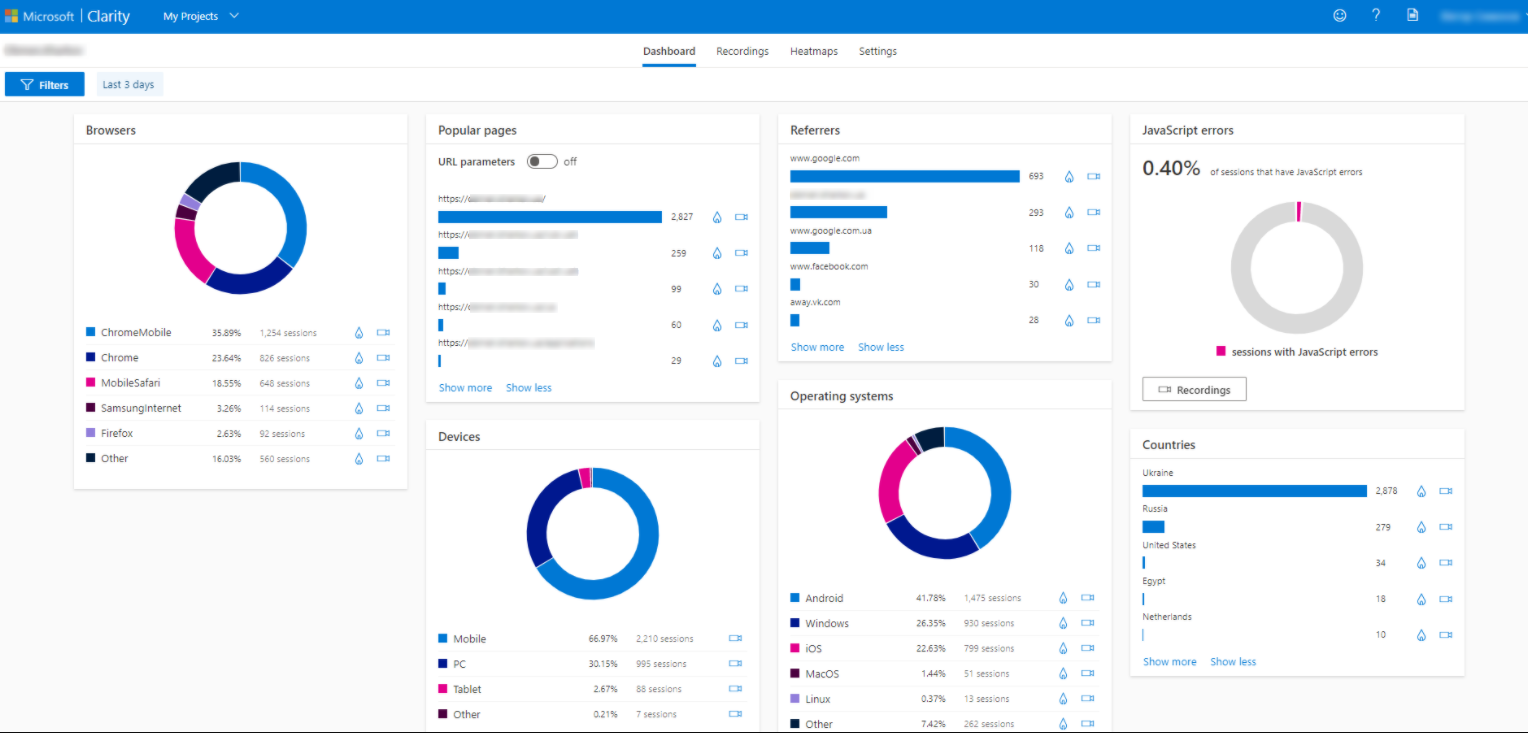The width and height of the screenshot is (1528, 733).
Task: Open the Last 3 days date filter
Action: click(x=129, y=85)
